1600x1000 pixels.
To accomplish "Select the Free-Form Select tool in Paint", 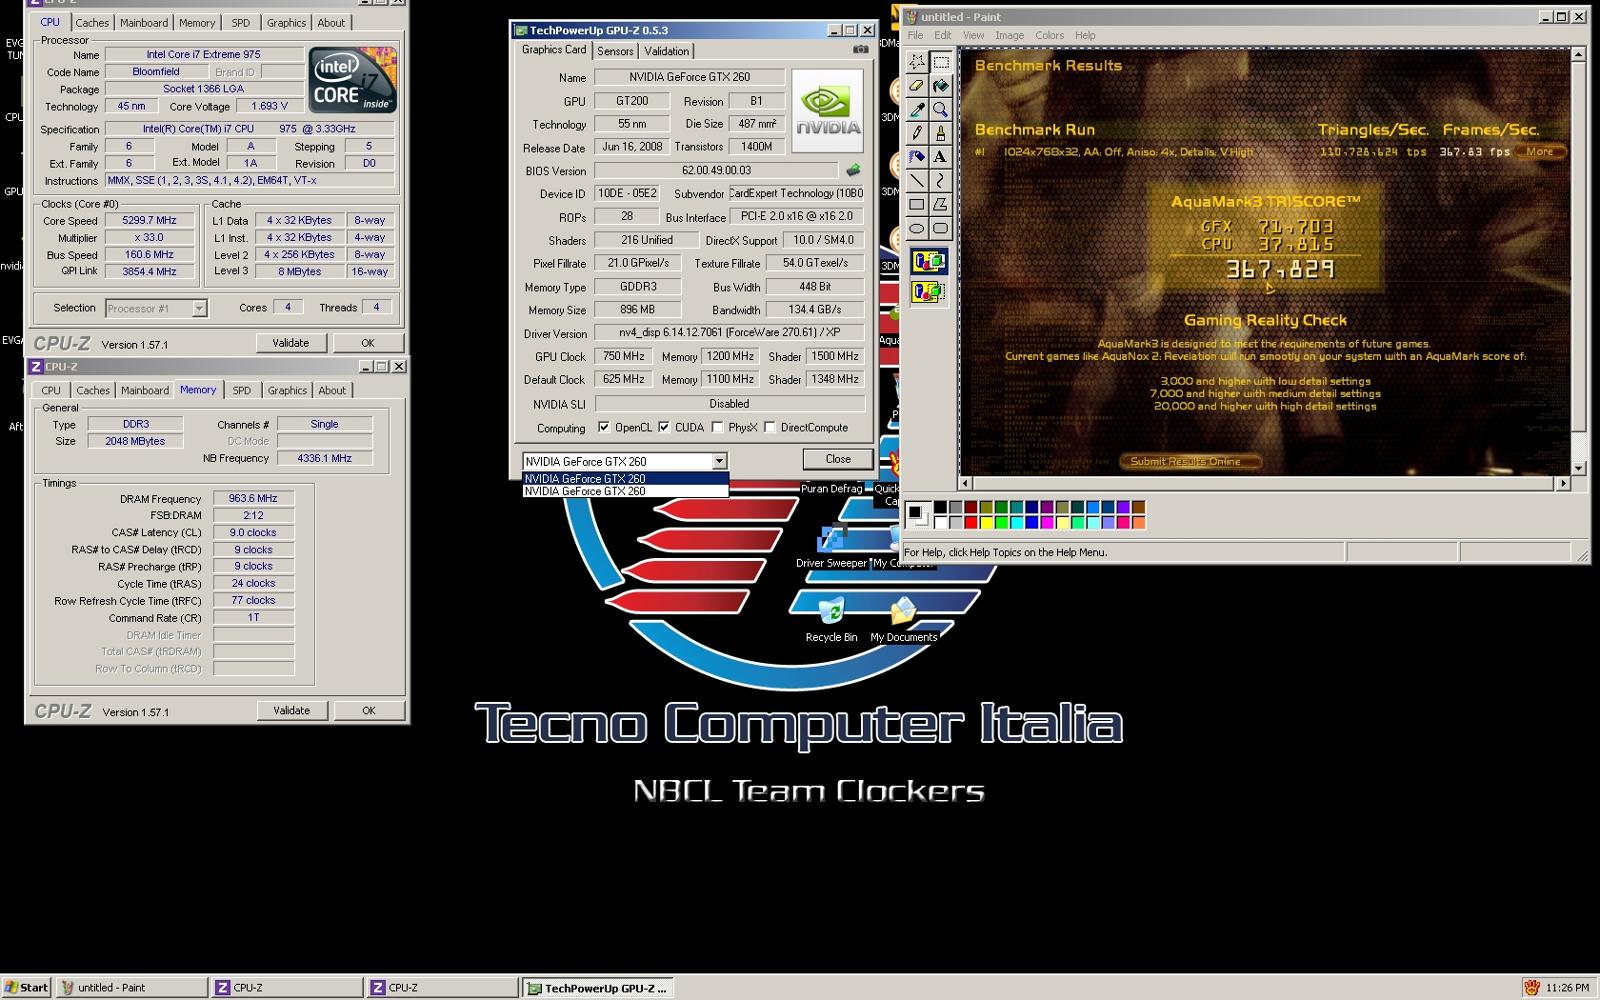I will [x=916, y=62].
